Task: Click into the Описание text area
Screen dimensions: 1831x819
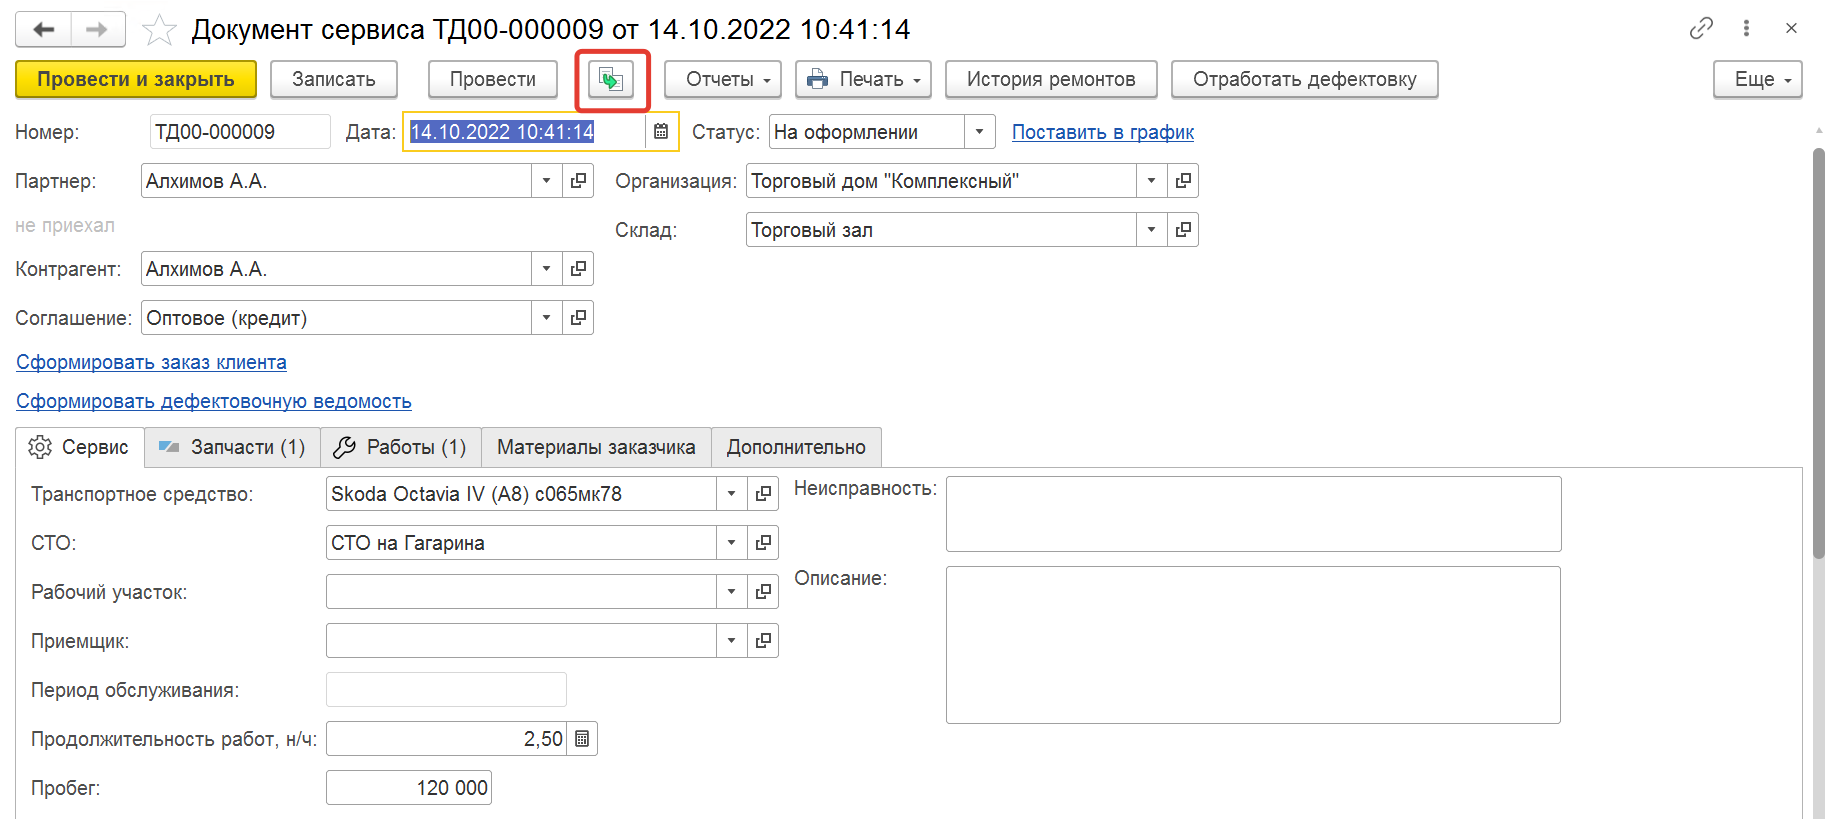Action: pos(1254,645)
